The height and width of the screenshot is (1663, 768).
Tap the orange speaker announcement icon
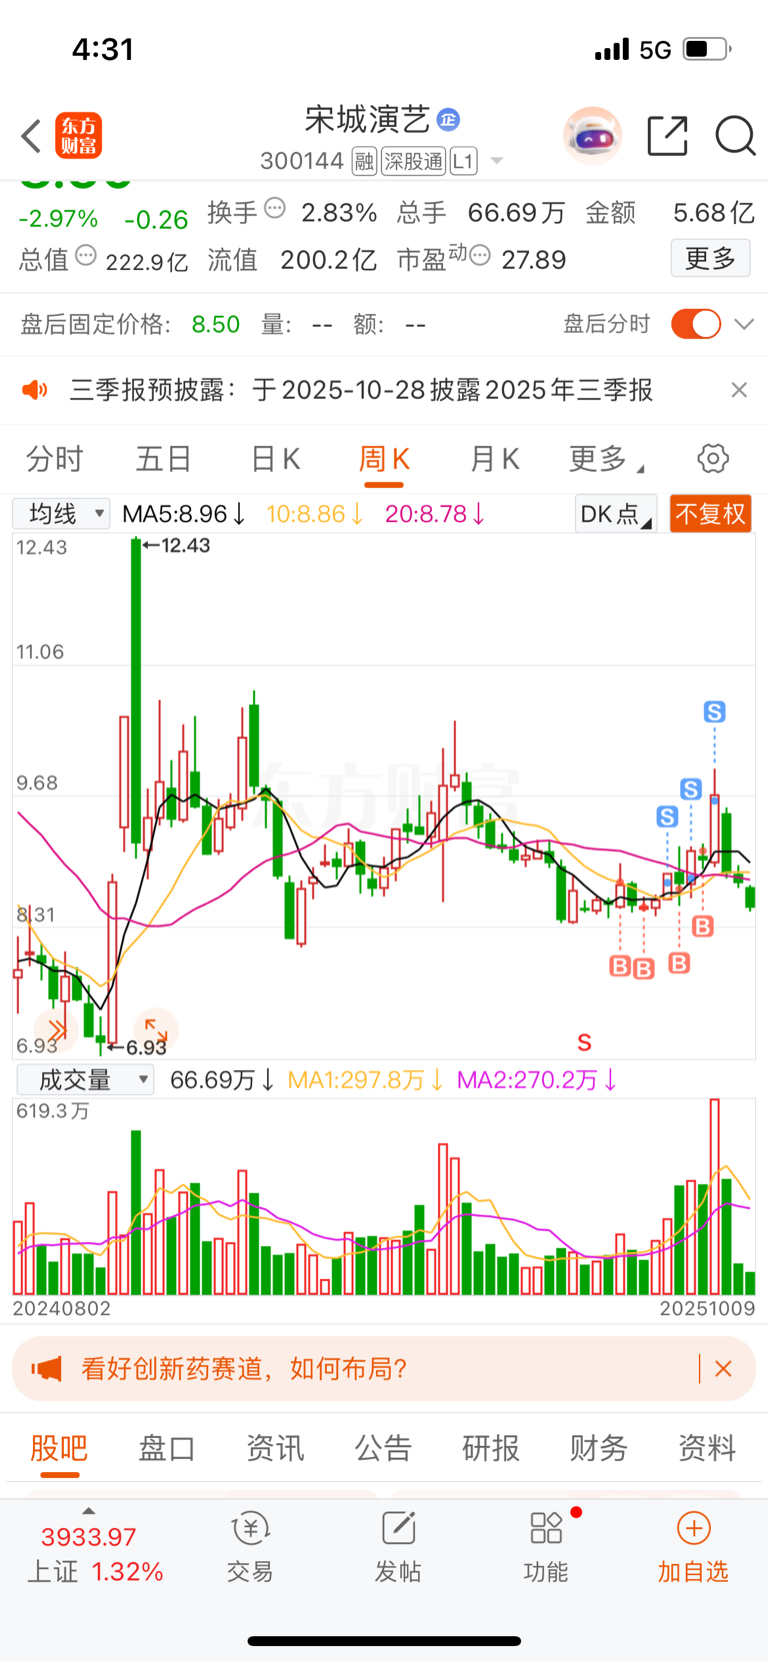point(35,390)
